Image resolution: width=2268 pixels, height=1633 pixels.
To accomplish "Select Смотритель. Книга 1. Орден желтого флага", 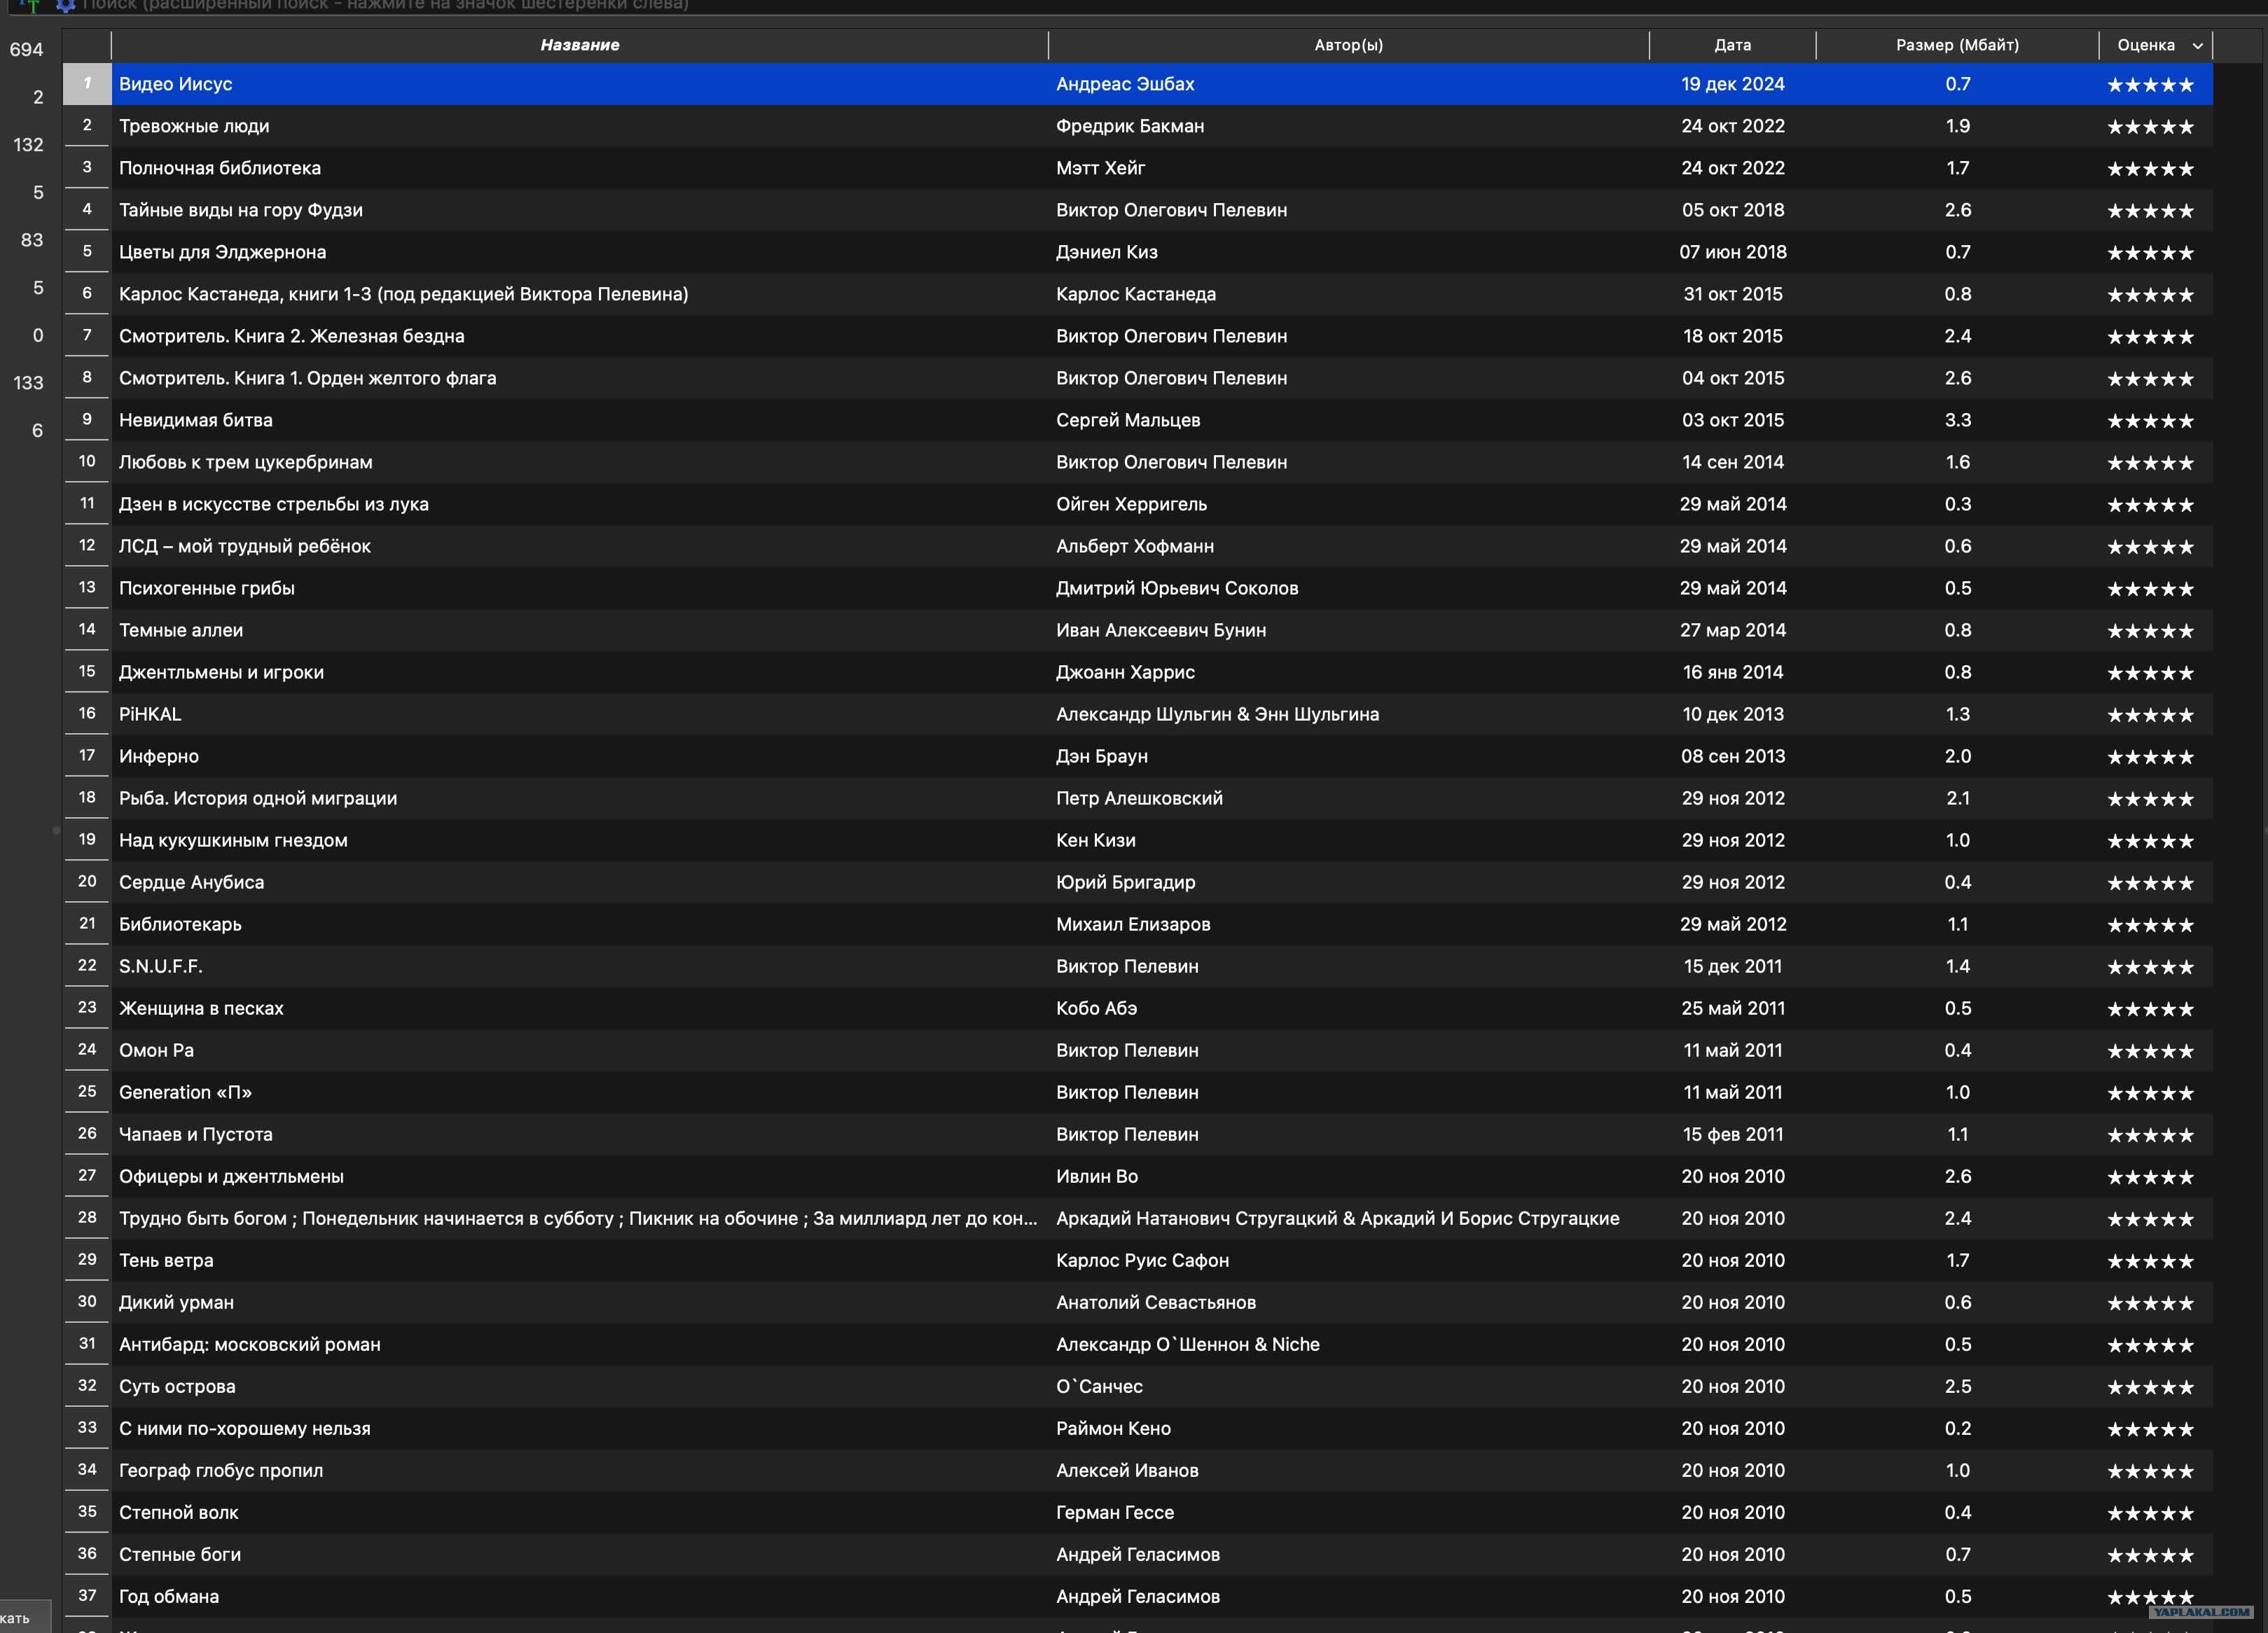I will pyautogui.click(x=307, y=378).
